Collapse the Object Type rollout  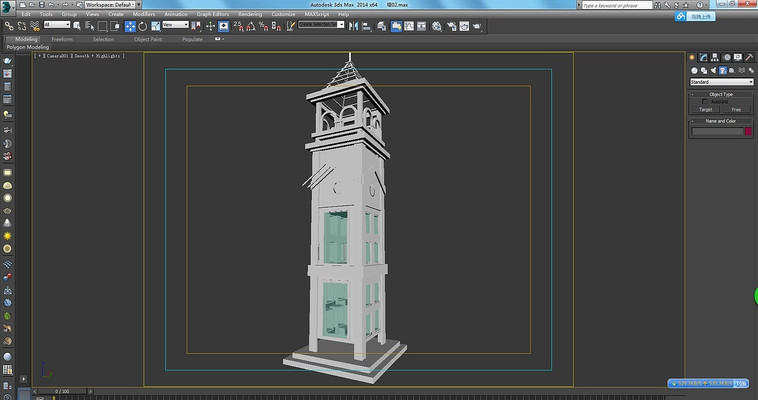coord(721,94)
